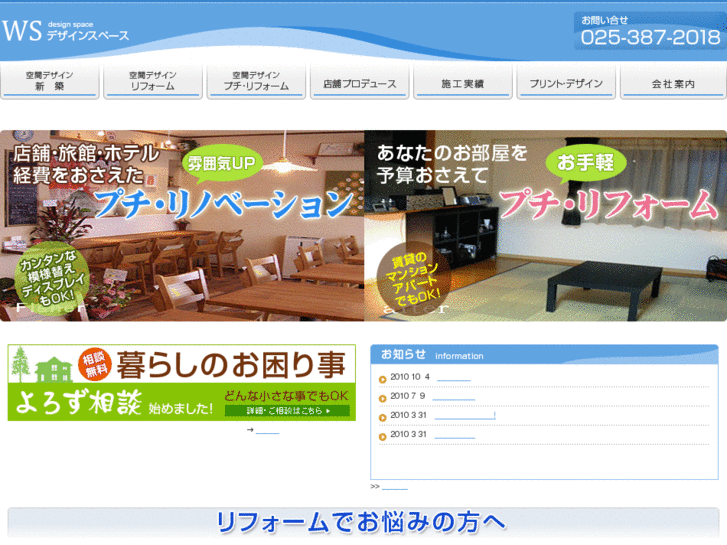The height and width of the screenshot is (545, 727).
Task: Click the 雰囲気UP green speech bubble
Action: coord(222,163)
